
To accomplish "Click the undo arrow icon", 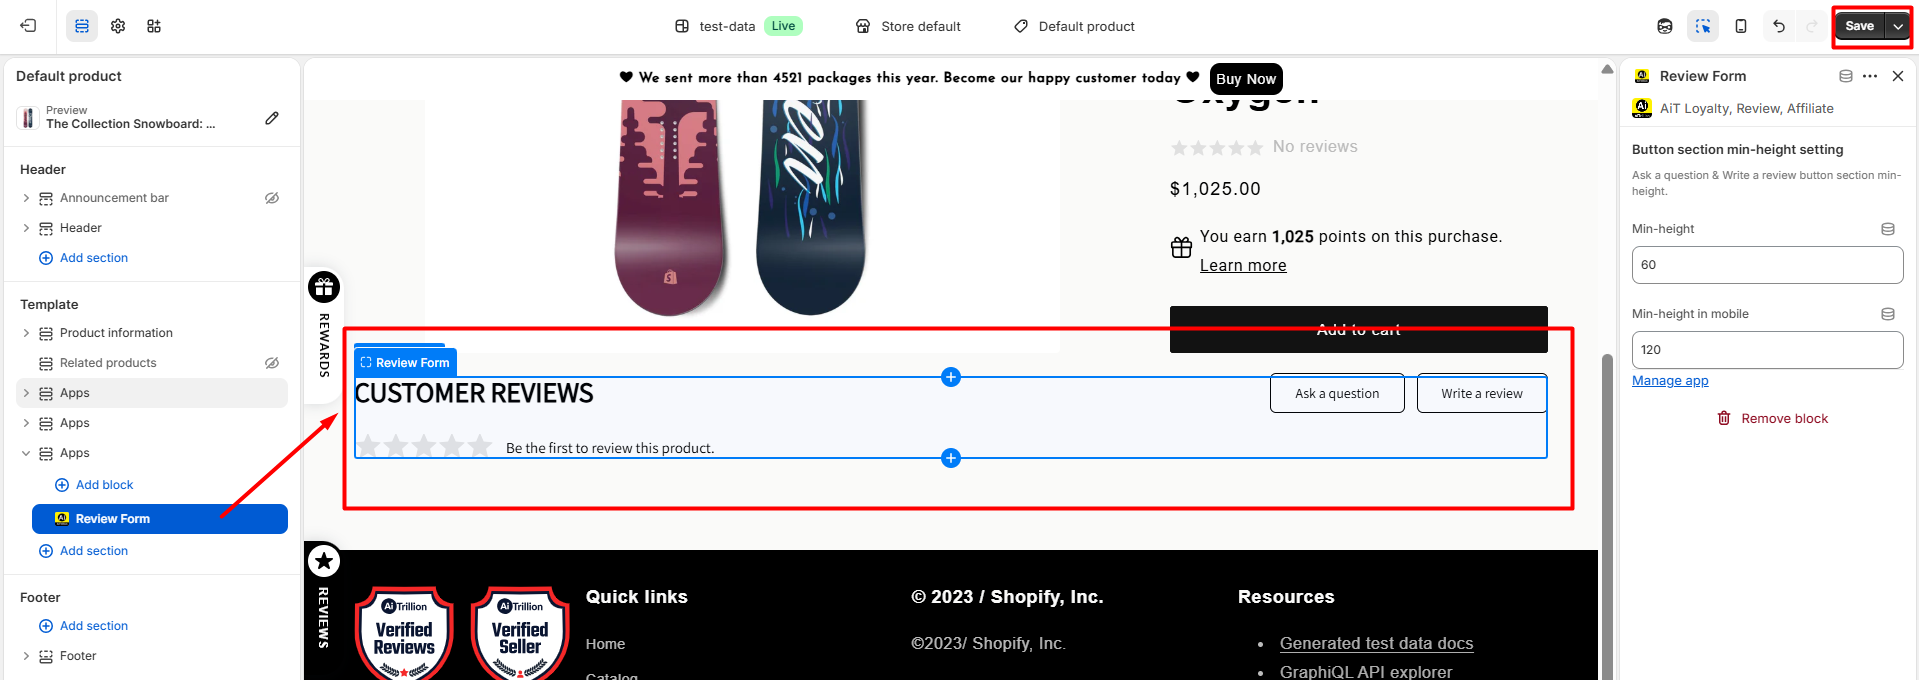I will click(1779, 26).
